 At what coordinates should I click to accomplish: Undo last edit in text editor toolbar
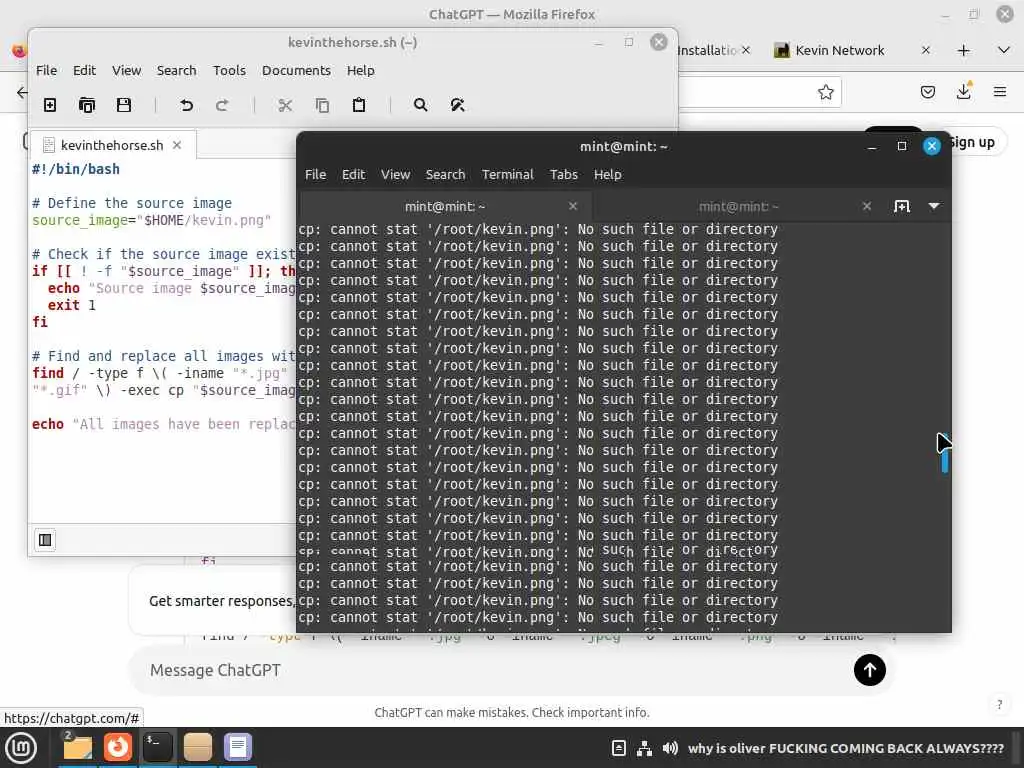click(x=186, y=105)
